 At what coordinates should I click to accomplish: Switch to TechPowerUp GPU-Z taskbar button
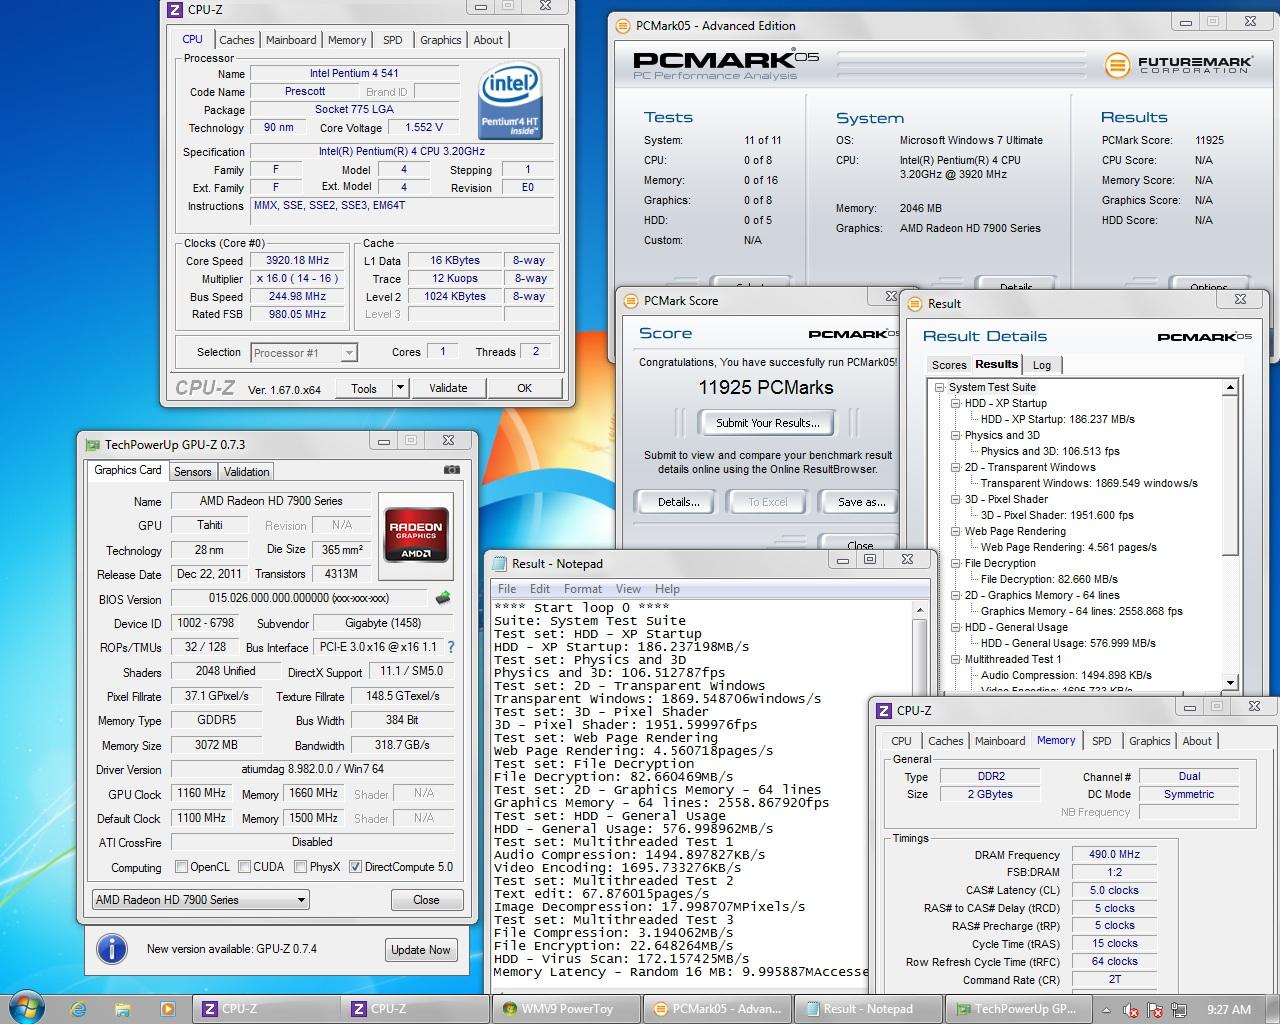pyautogui.click(x=1016, y=1009)
